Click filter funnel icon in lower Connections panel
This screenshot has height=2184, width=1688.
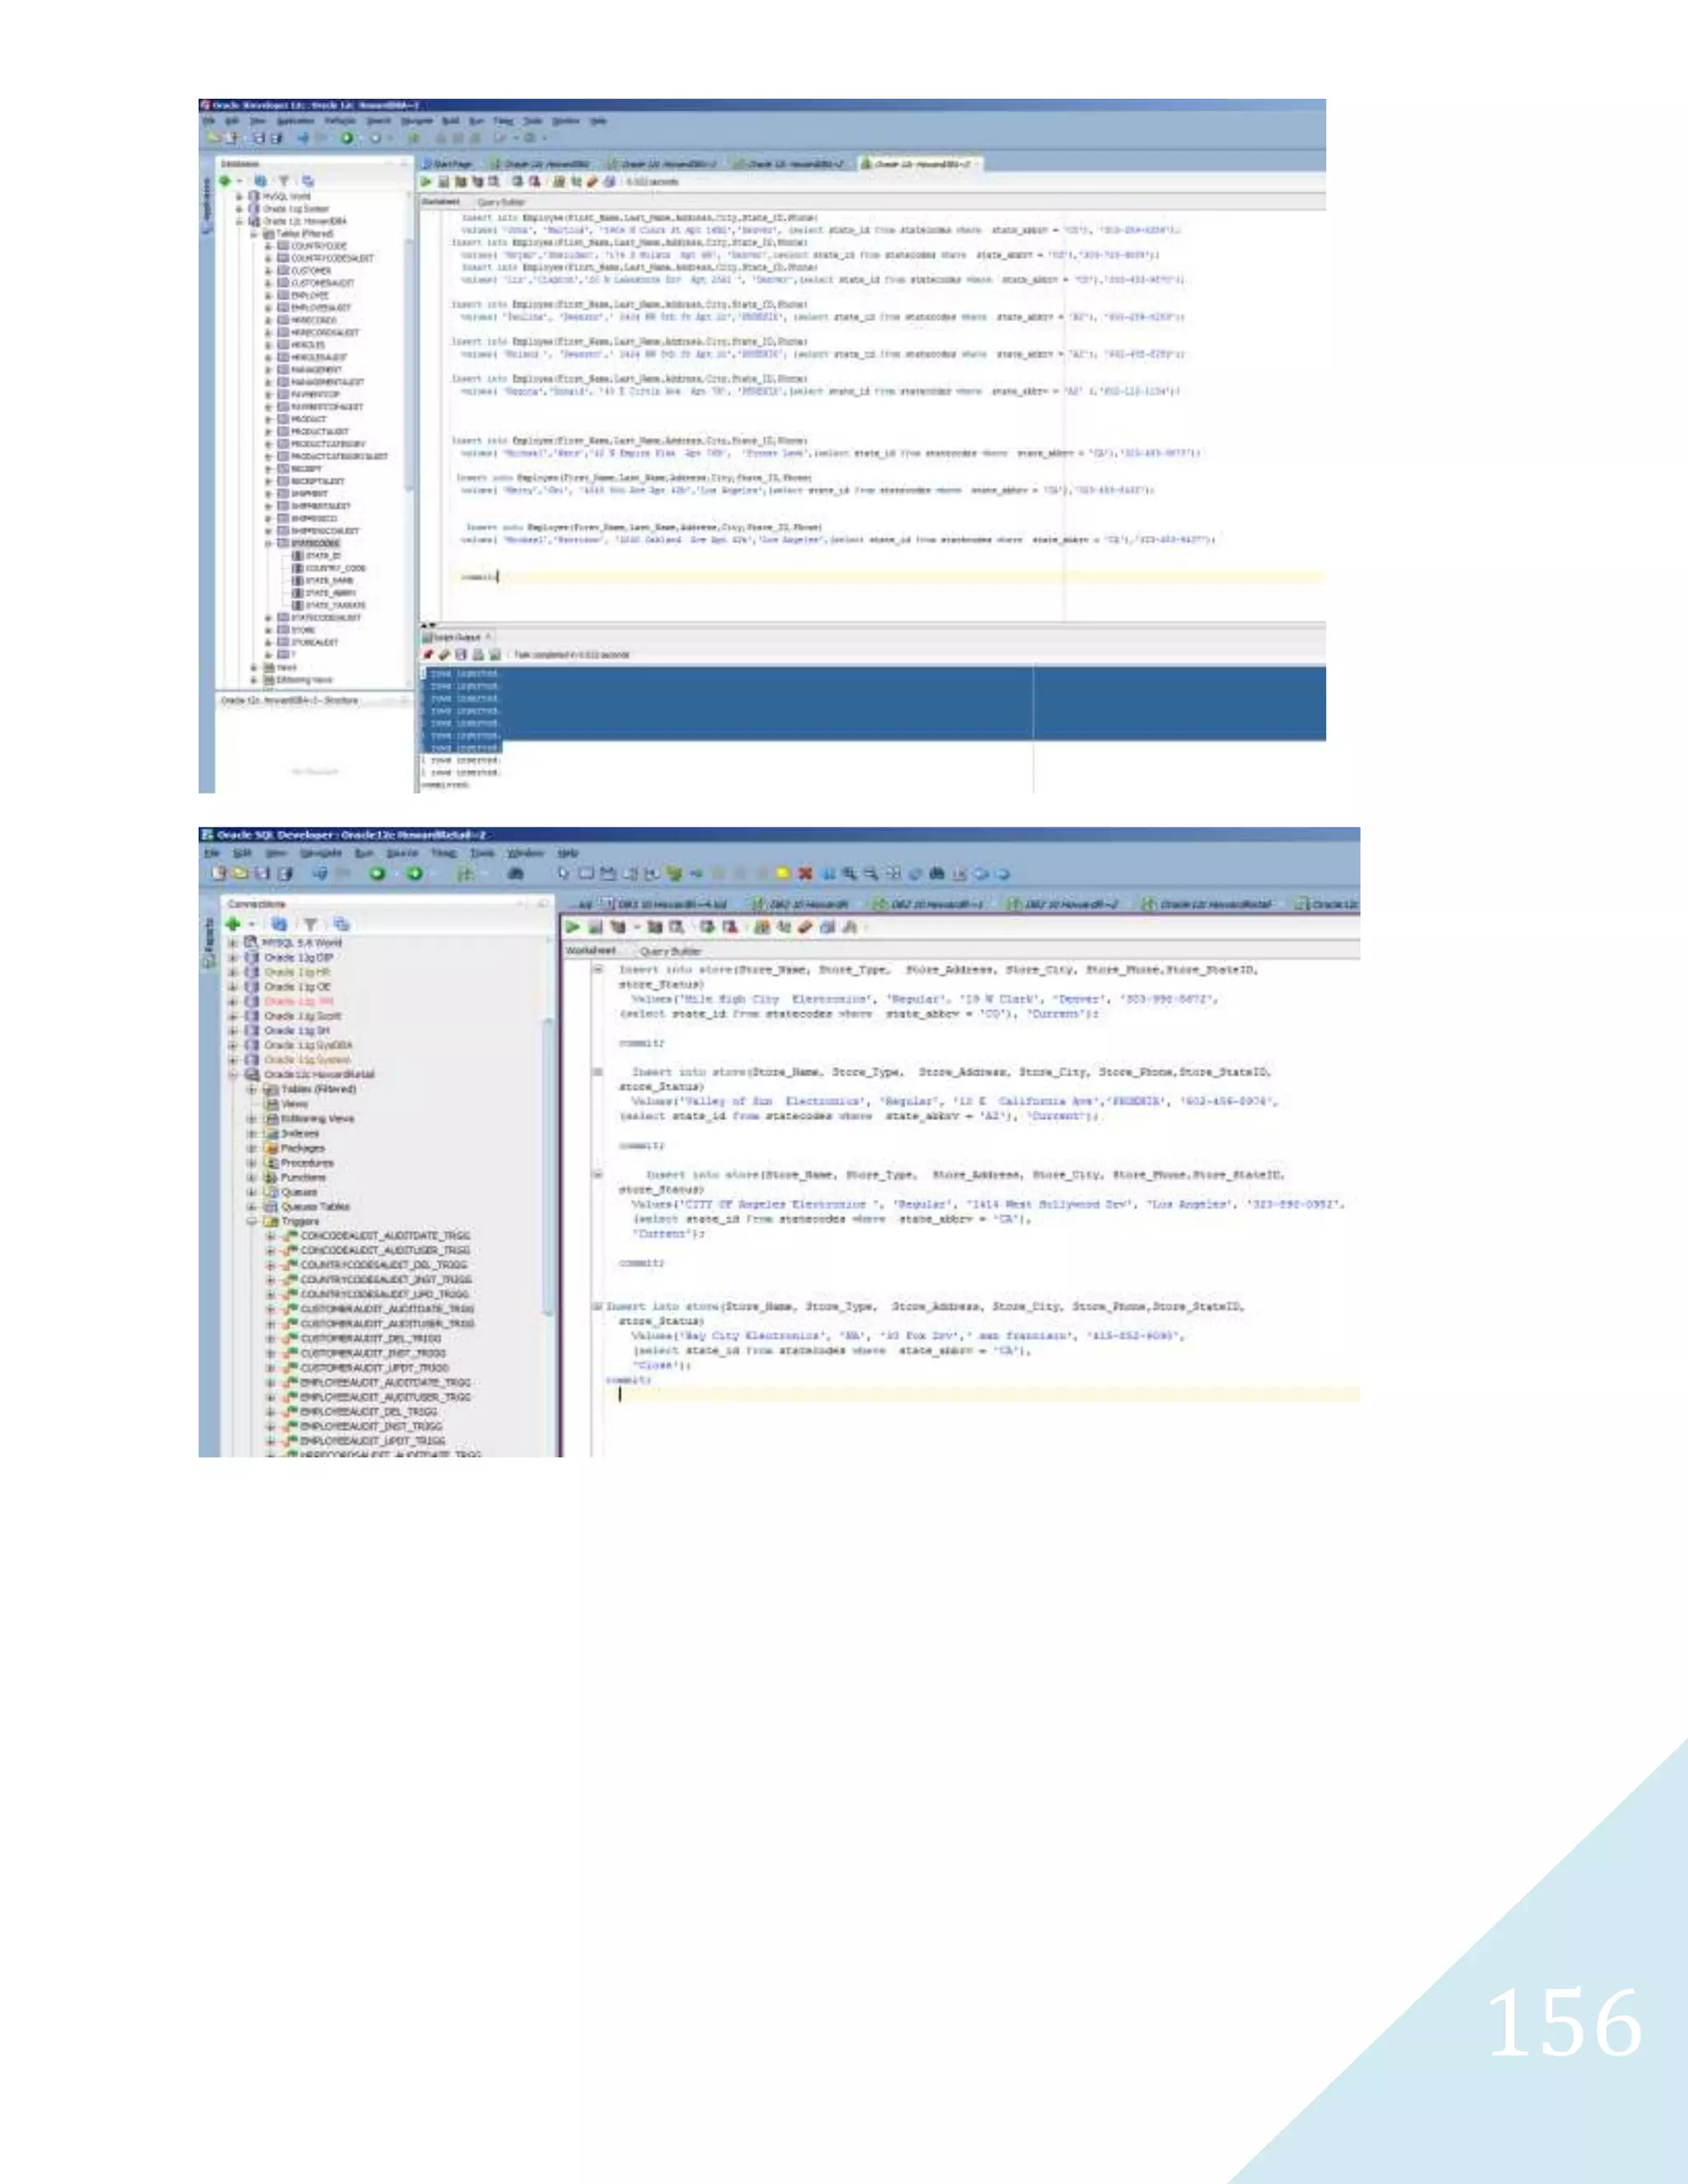(x=311, y=924)
